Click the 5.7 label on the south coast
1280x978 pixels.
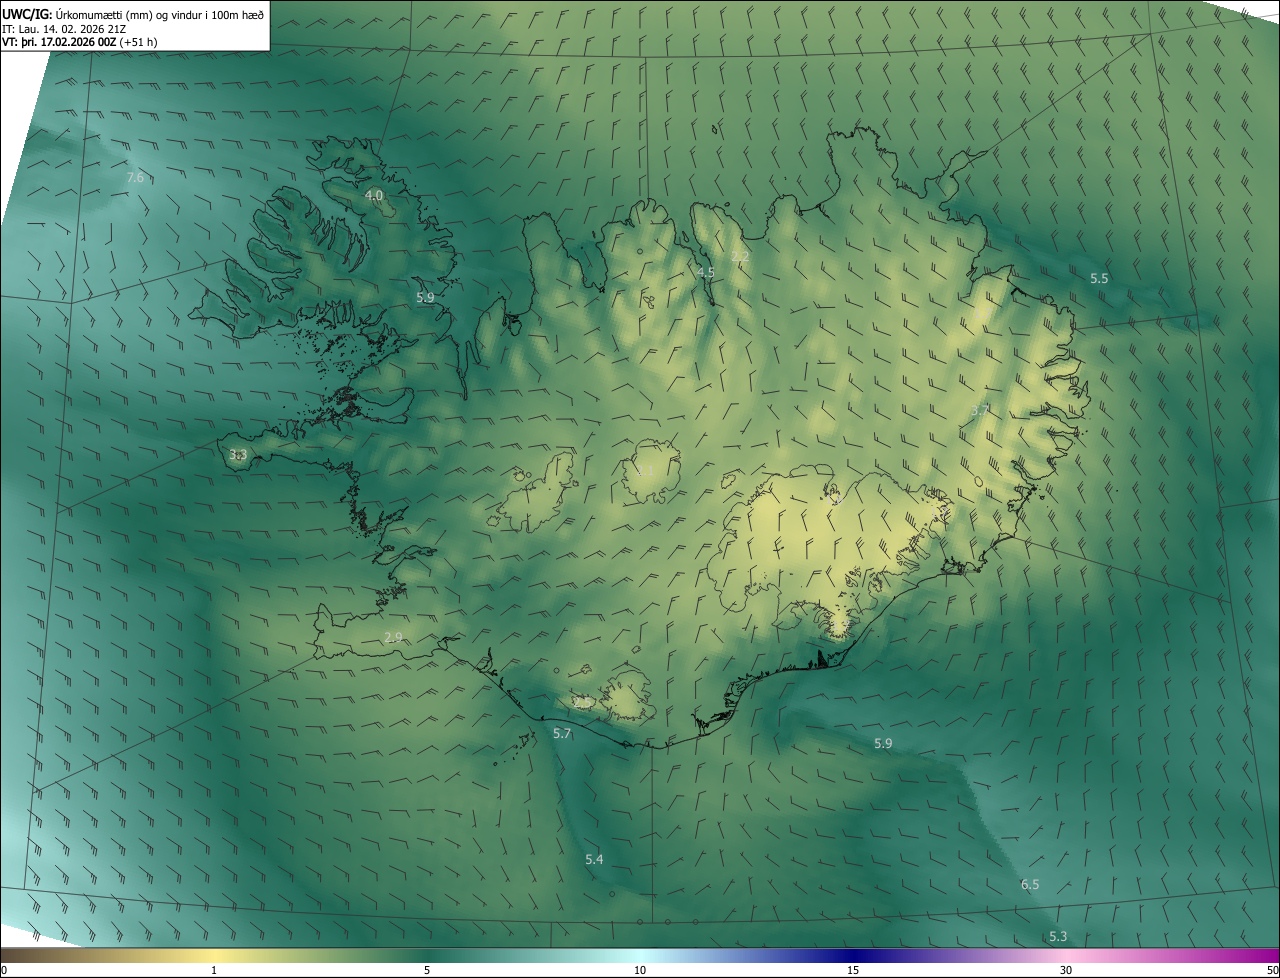coord(562,734)
